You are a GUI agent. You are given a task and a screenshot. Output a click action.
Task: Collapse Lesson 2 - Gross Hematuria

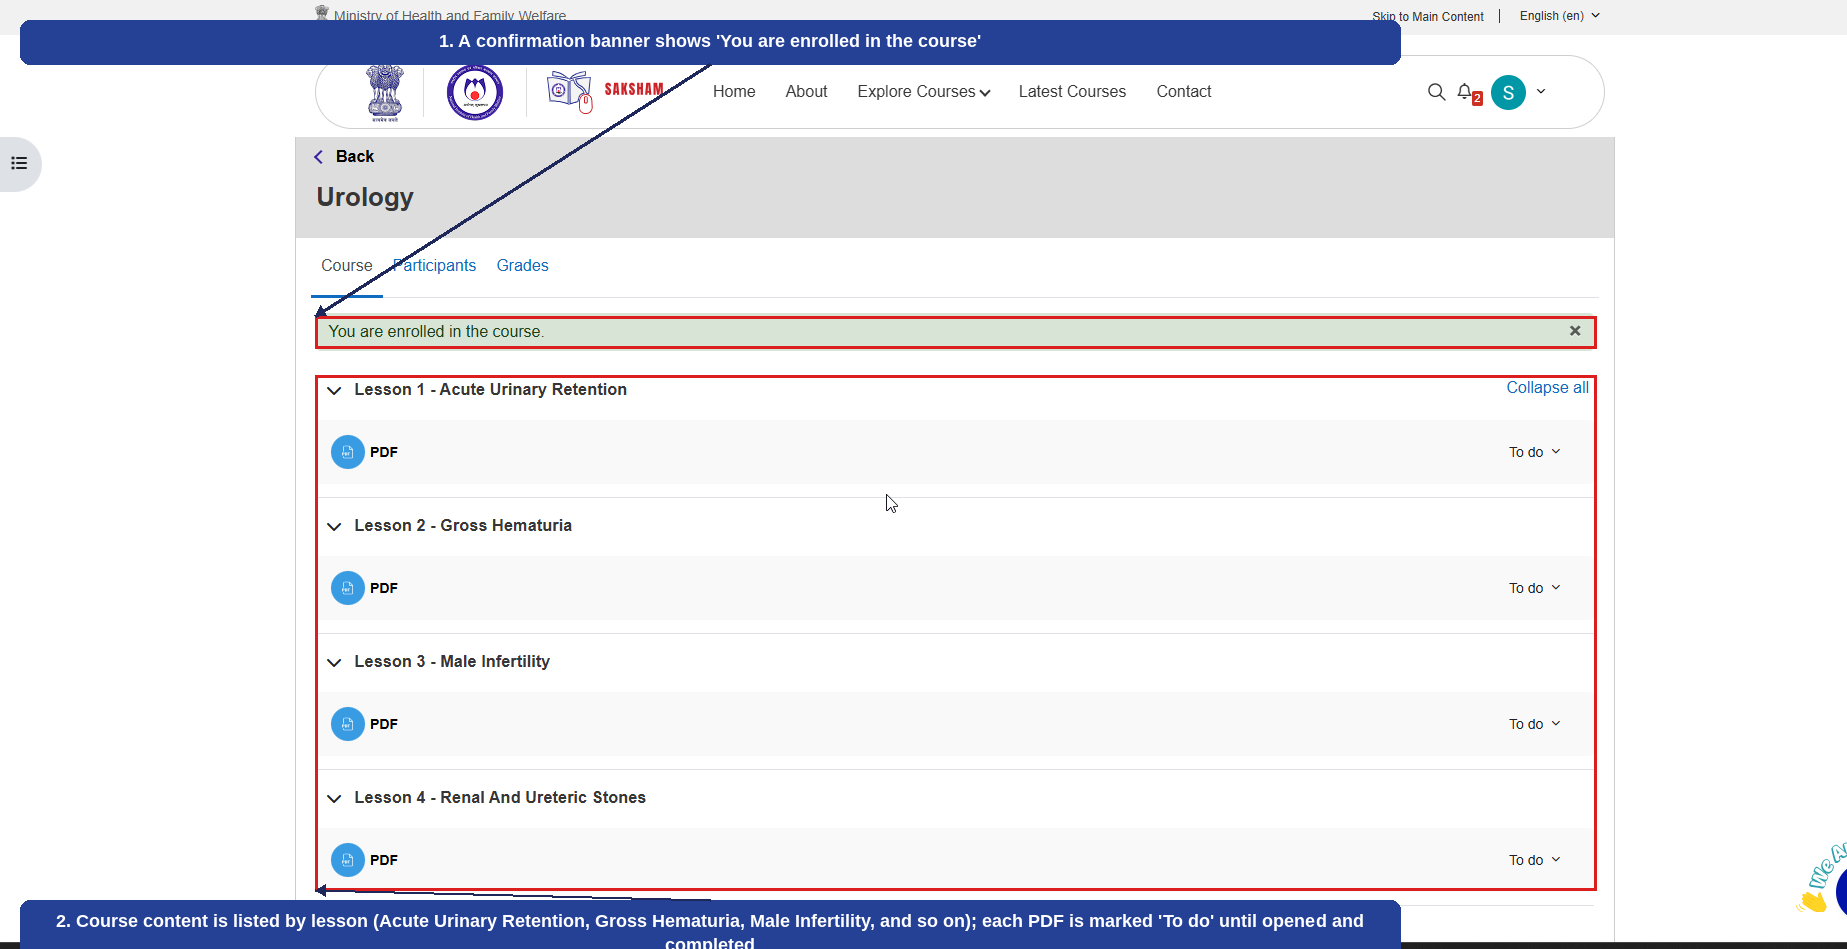334,527
